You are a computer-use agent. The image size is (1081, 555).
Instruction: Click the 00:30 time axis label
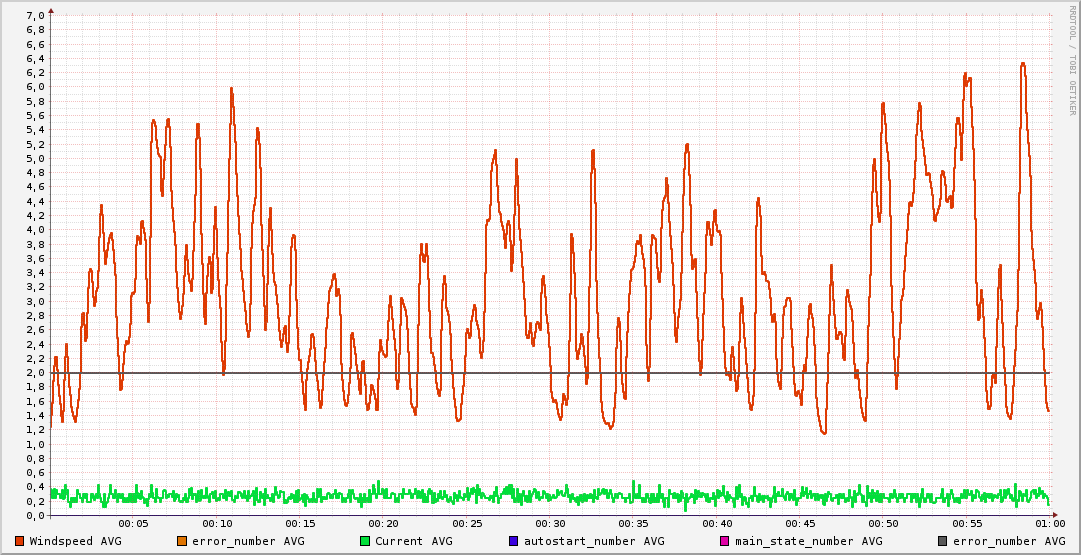(x=550, y=524)
